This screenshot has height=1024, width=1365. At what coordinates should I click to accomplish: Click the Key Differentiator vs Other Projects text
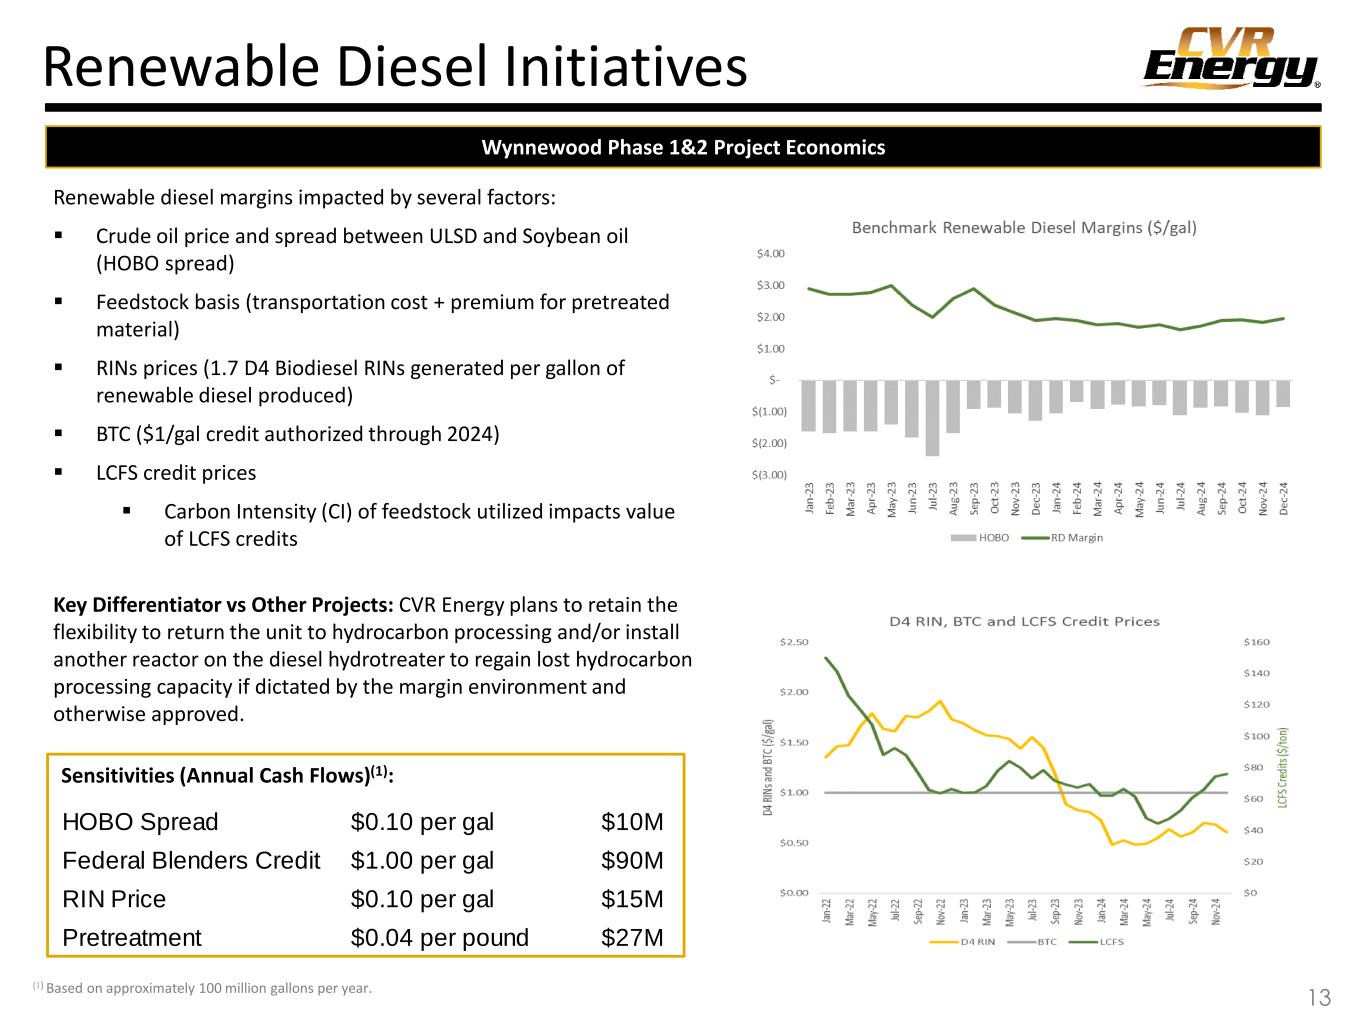[x=224, y=605]
